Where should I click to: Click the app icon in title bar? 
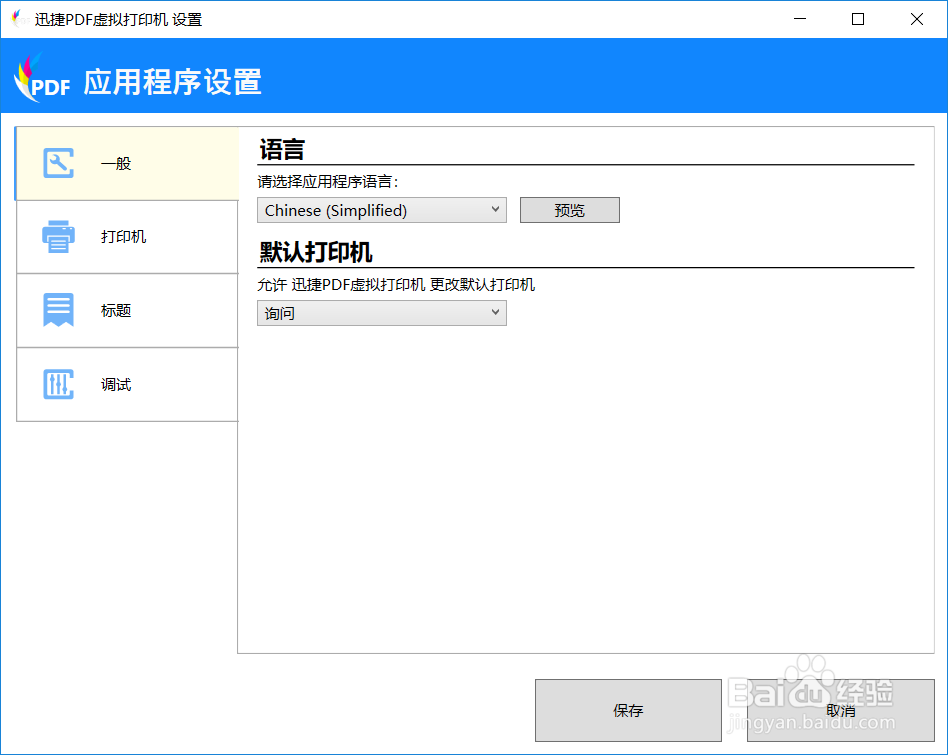(x=19, y=19)
